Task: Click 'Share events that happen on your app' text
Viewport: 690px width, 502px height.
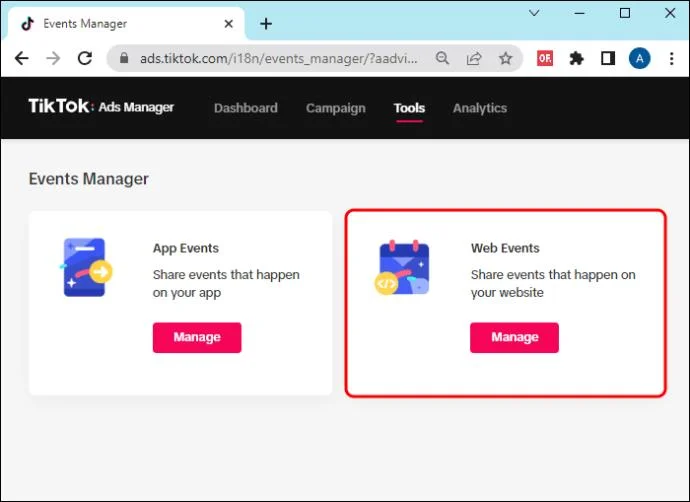Action: tap(226, 283)
